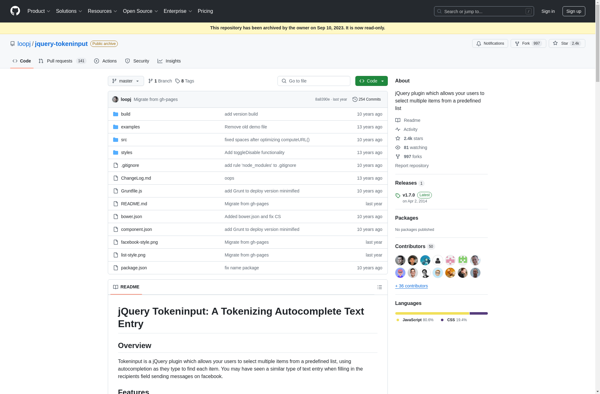
Task: Click Report repository link
Action: (412, 166)
